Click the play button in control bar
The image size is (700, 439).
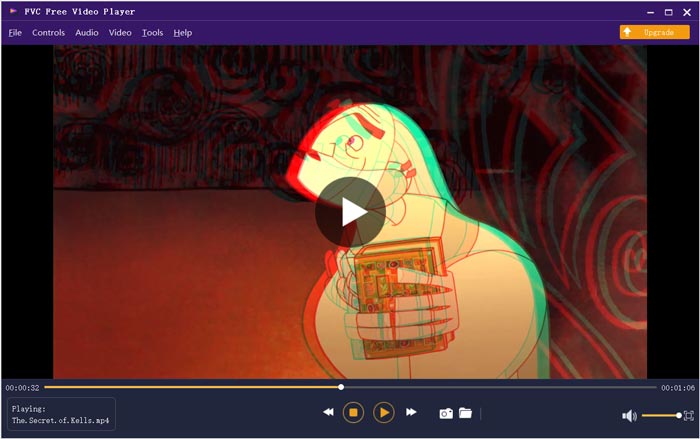[x=383, y=412]
